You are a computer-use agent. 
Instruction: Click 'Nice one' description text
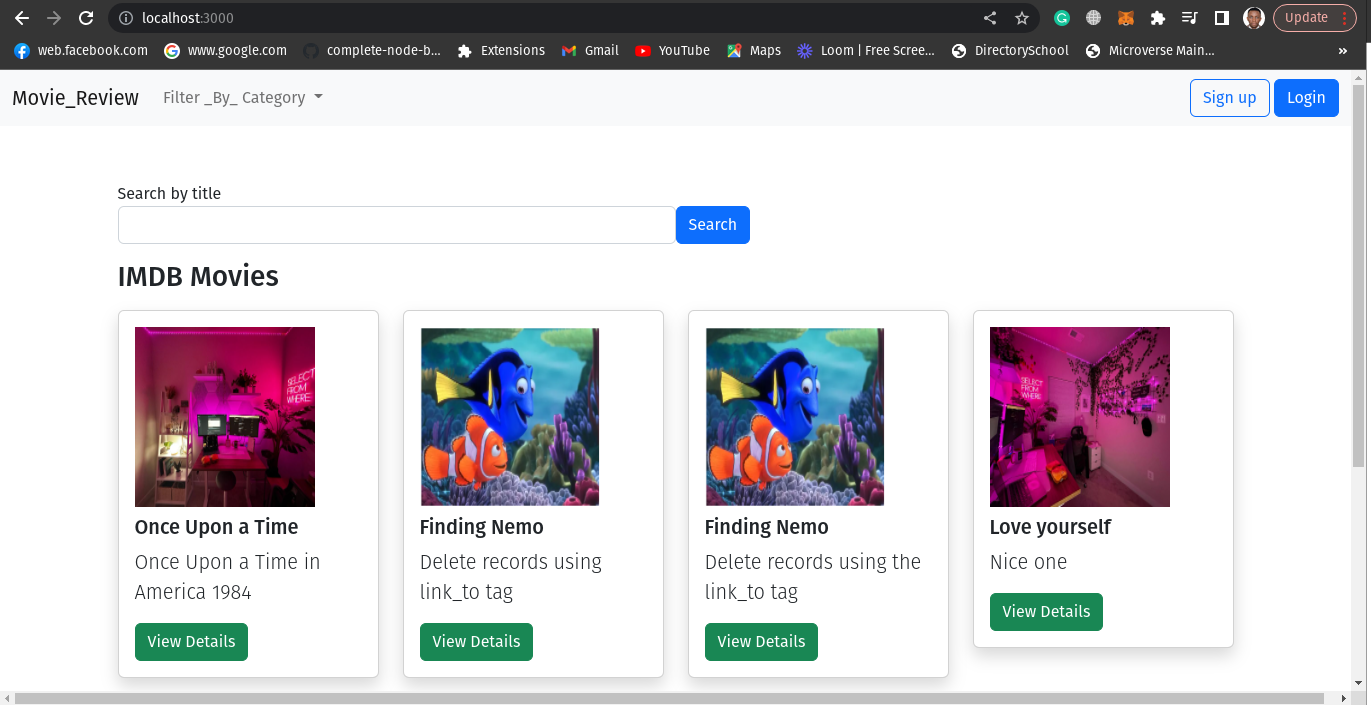(1028, 562)
